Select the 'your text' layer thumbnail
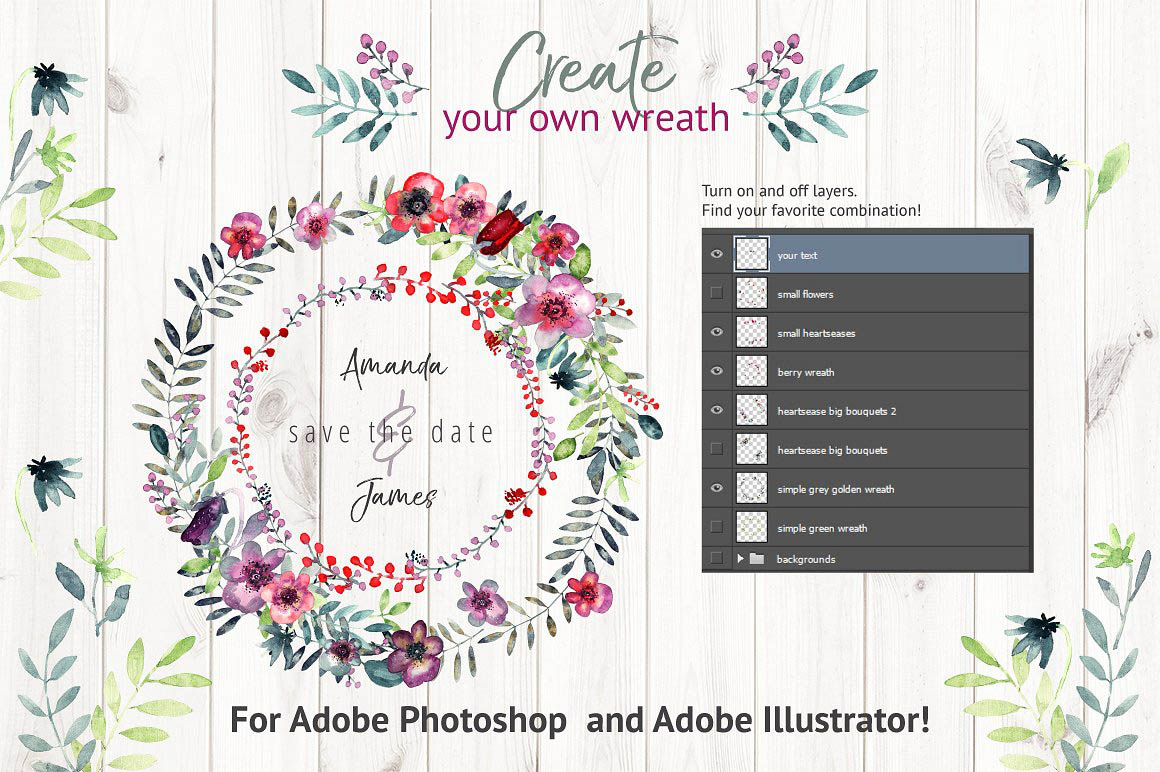This screenshot has height=772, width=1160. [x=751, y=255]
